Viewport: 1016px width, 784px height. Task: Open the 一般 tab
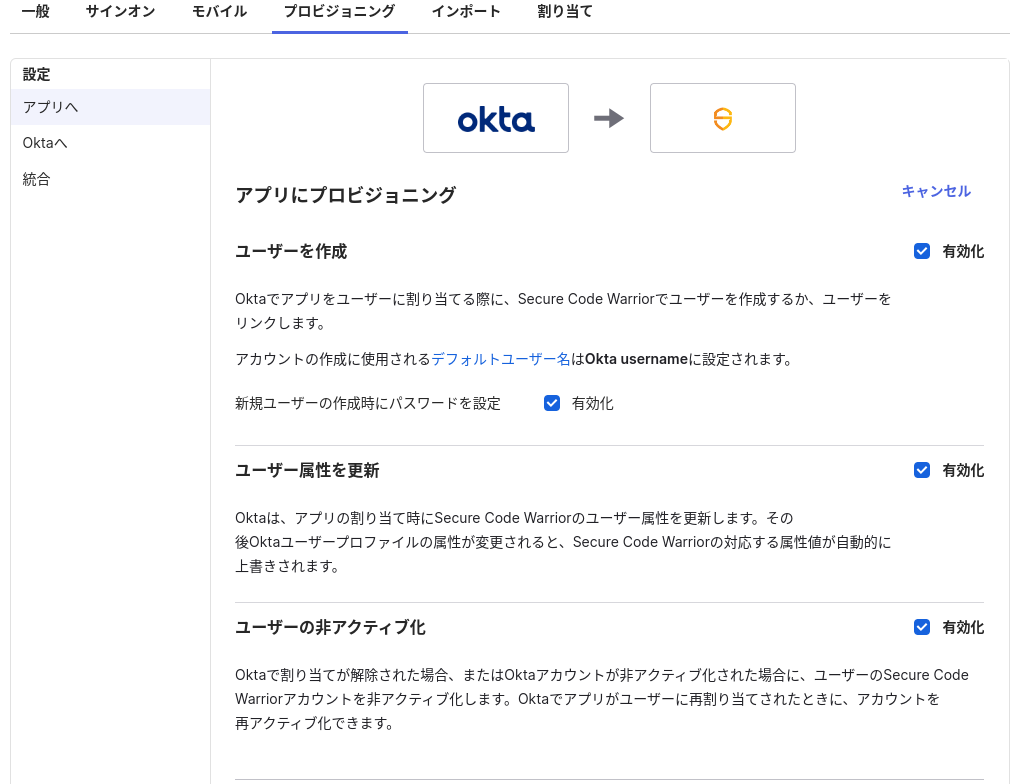[36, 12]
